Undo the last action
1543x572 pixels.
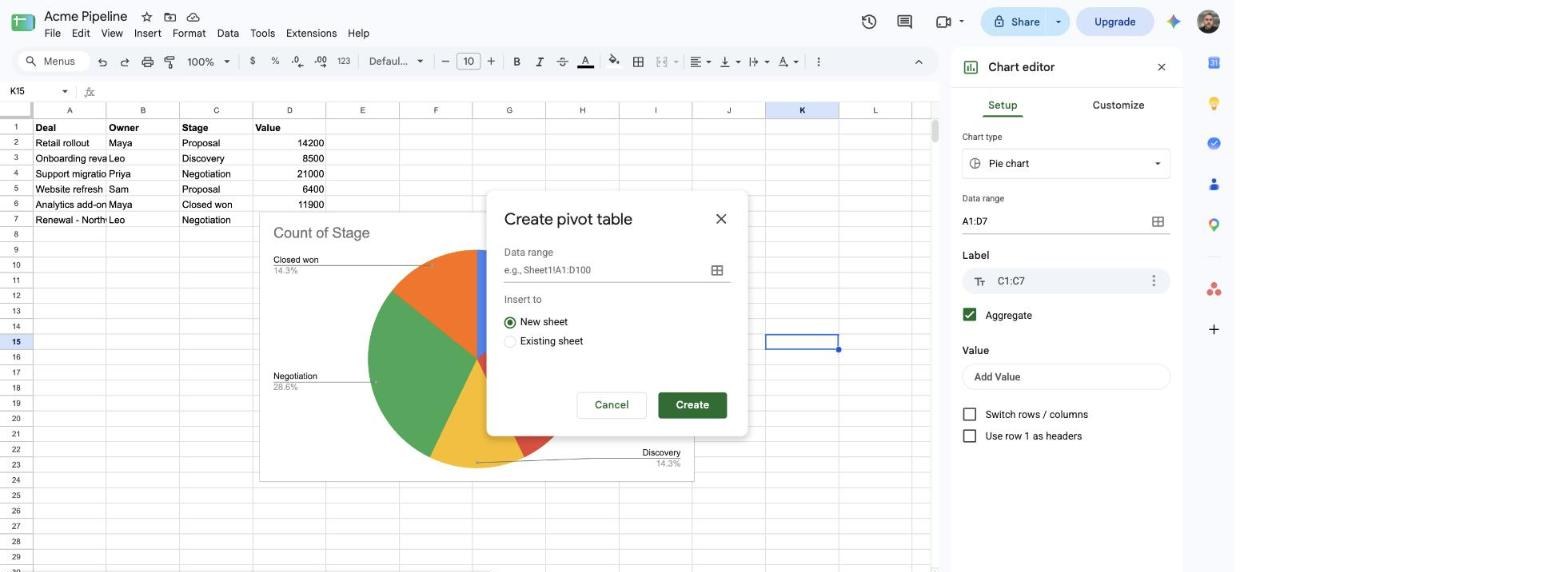[102, 62]
